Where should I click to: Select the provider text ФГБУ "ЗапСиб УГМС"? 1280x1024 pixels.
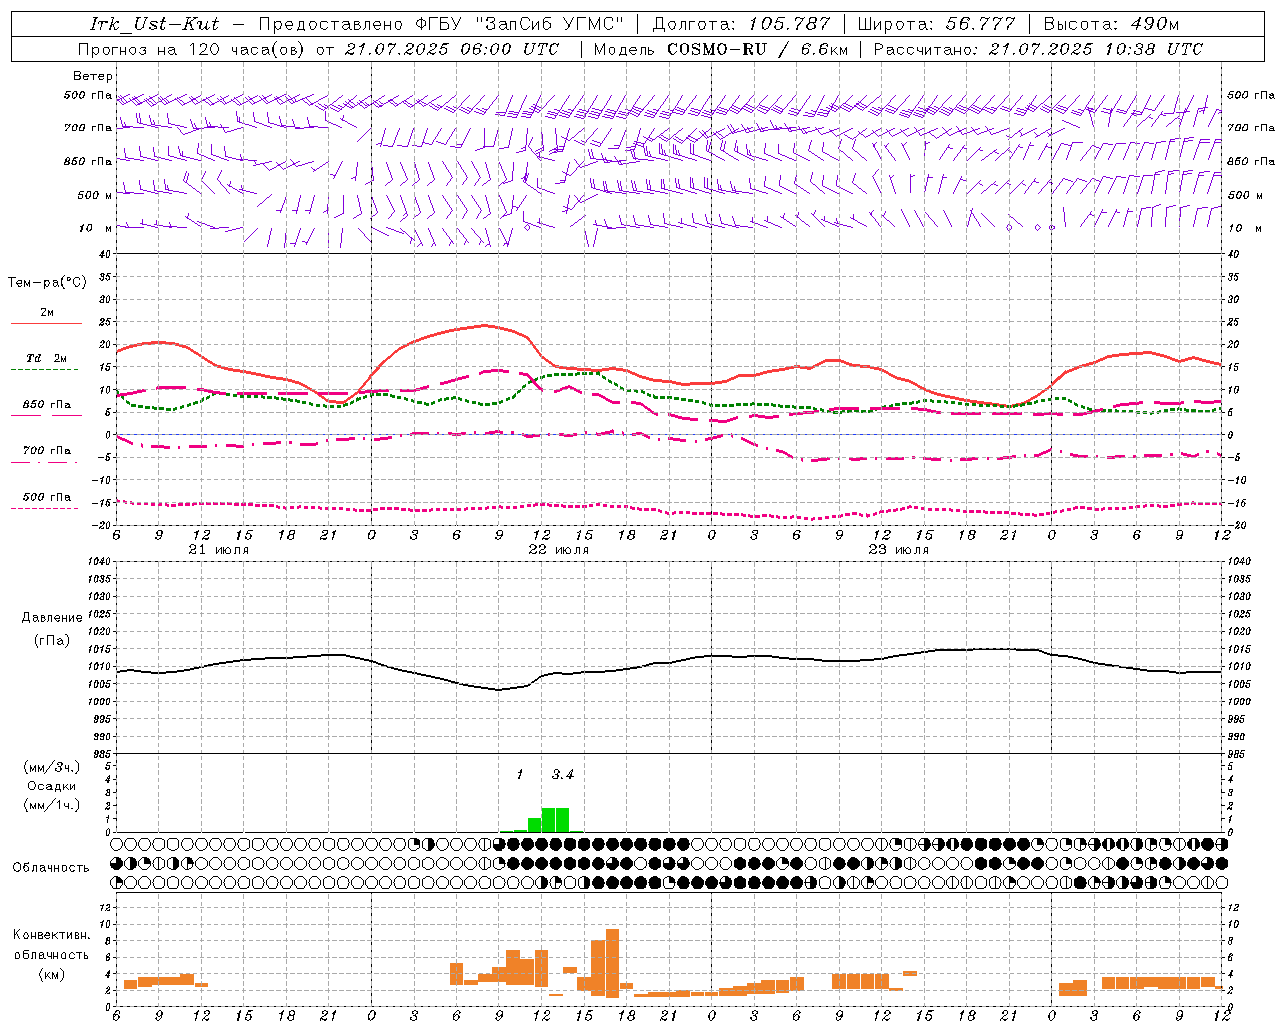[x=519, y=24]
